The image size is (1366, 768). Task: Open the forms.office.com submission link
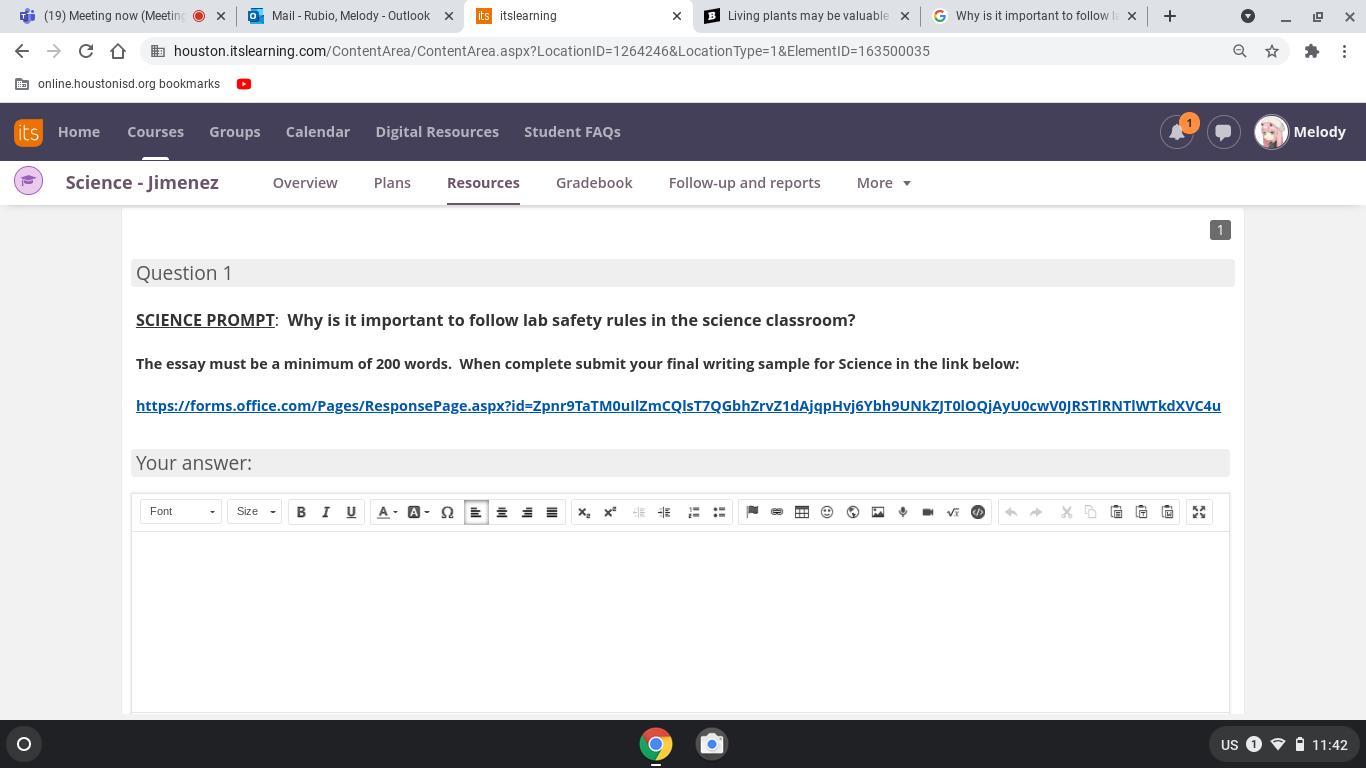678,406
